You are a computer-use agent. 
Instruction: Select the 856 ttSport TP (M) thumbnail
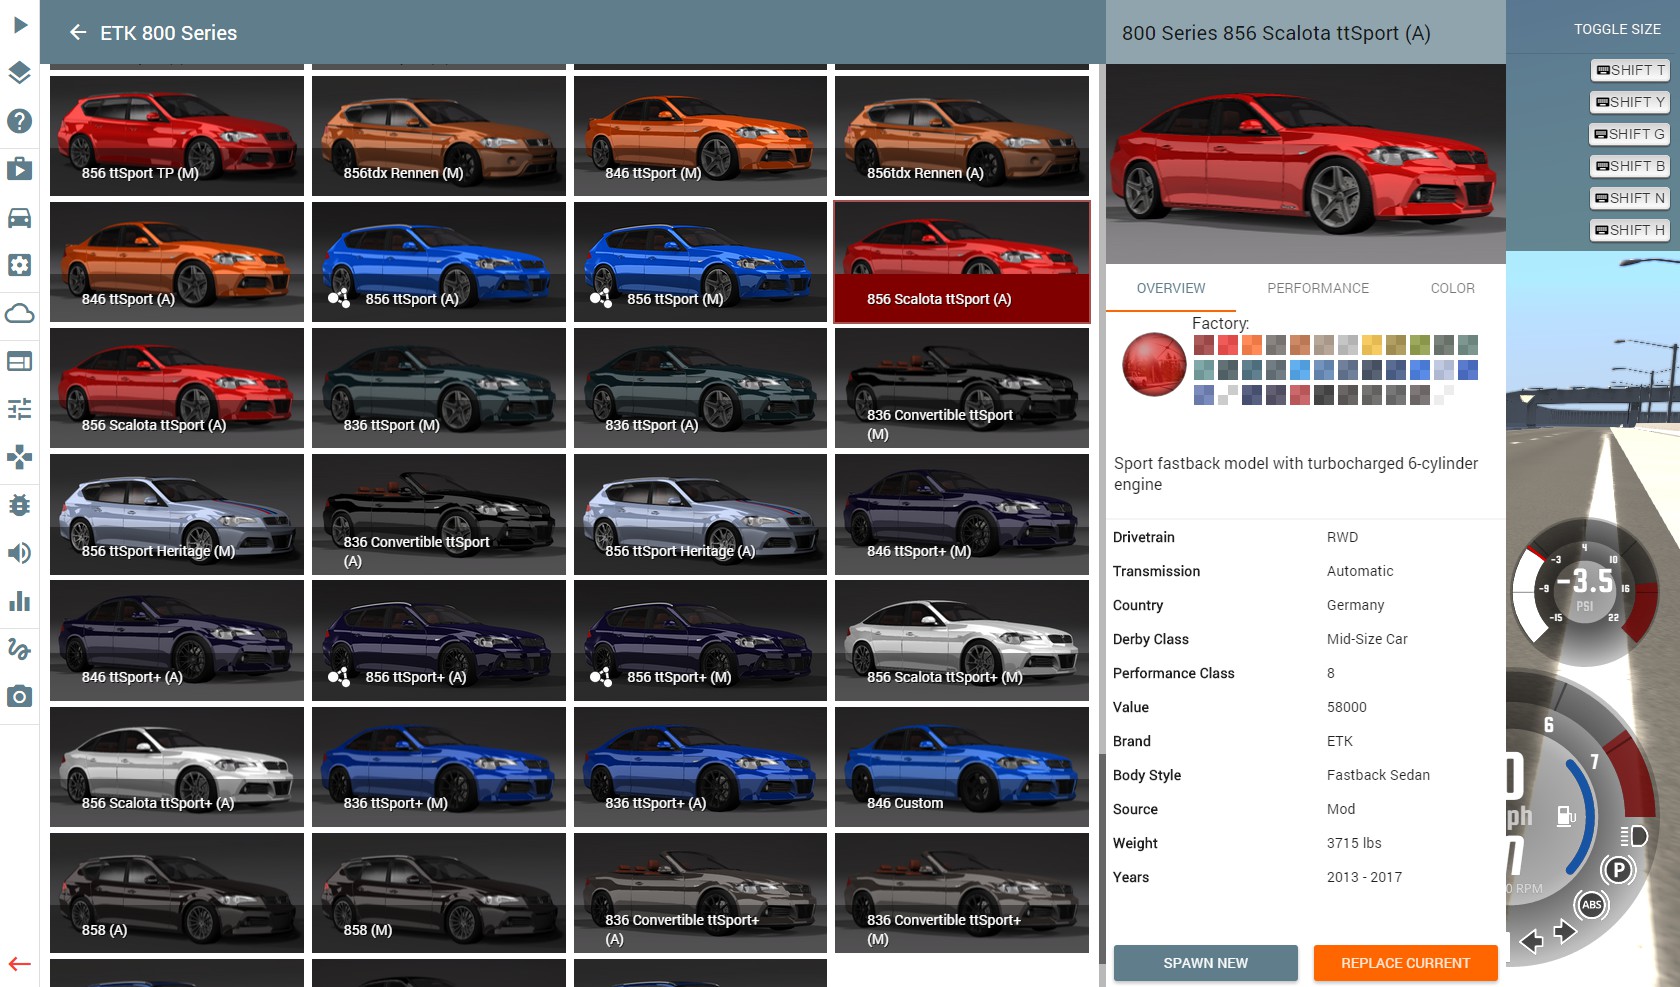pyautogui.click(x=177, y=136)
